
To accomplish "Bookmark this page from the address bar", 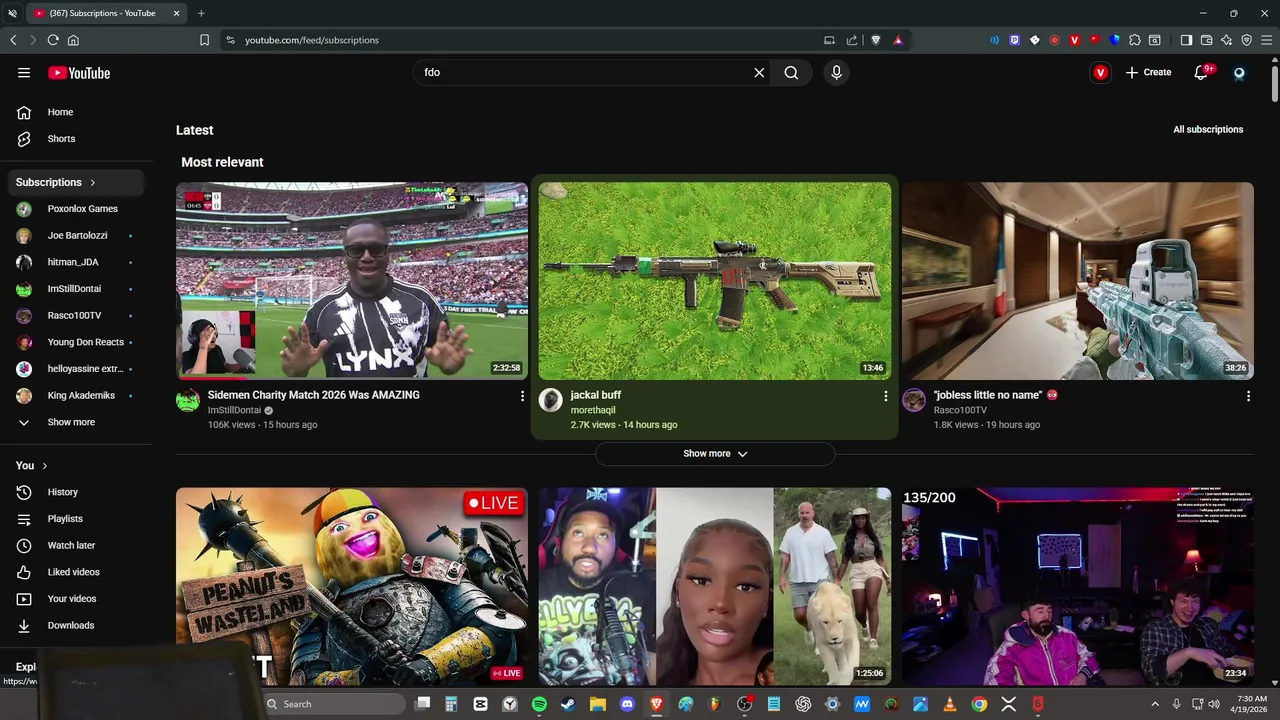I will pyautogui.click(x=204, y=40).
